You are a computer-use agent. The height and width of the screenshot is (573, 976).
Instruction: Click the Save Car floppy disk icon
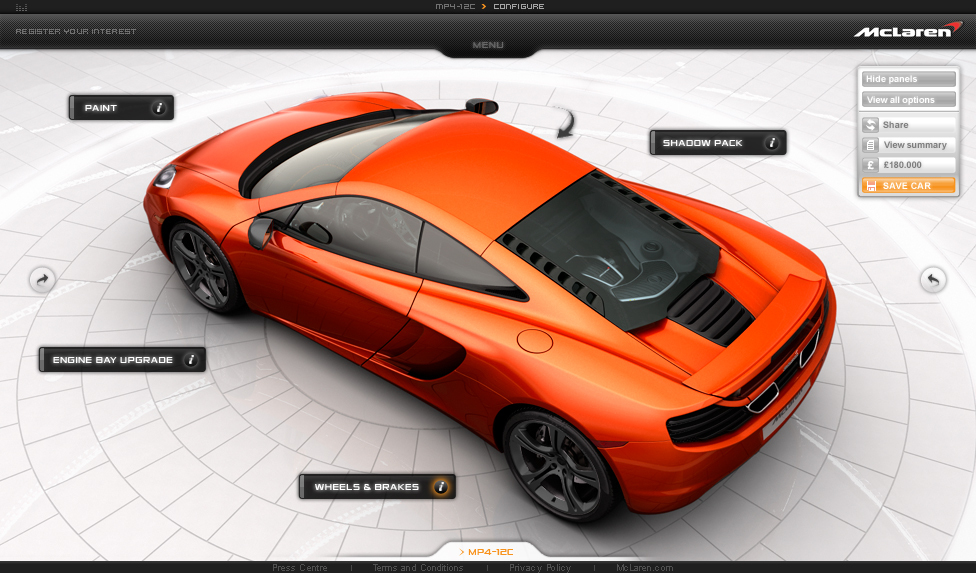[871, 185]
